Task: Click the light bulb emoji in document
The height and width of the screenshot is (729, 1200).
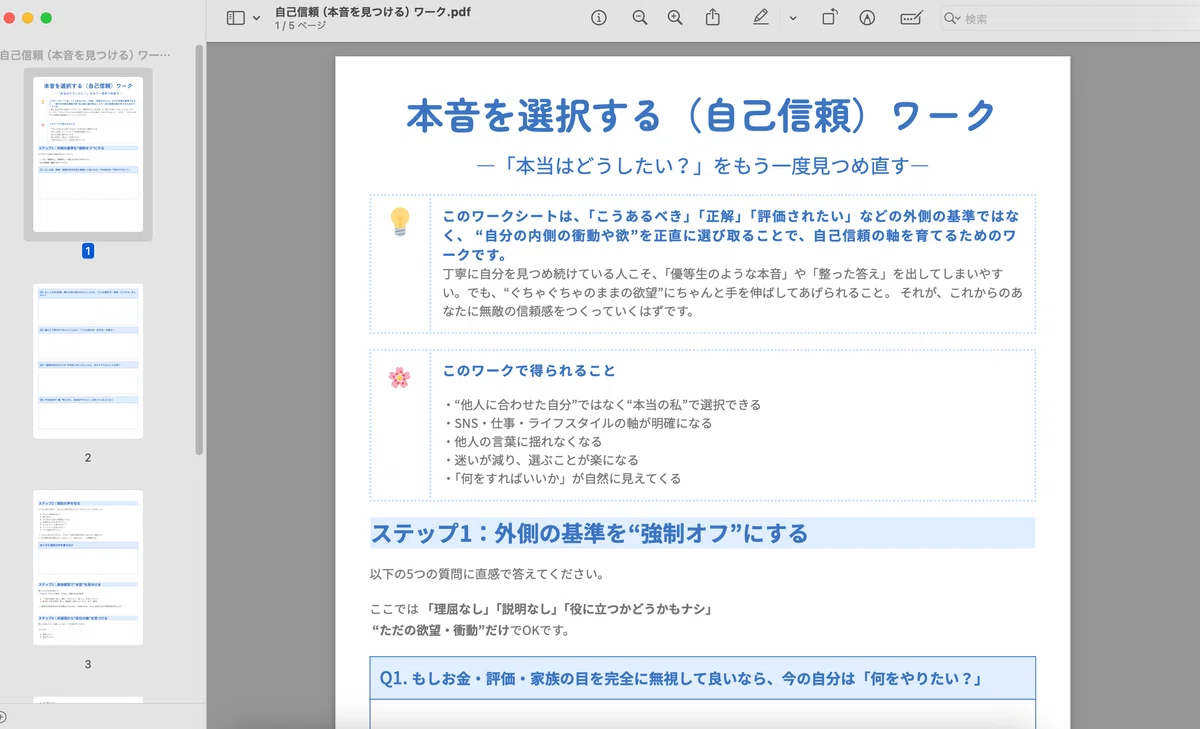Action: 400,221
